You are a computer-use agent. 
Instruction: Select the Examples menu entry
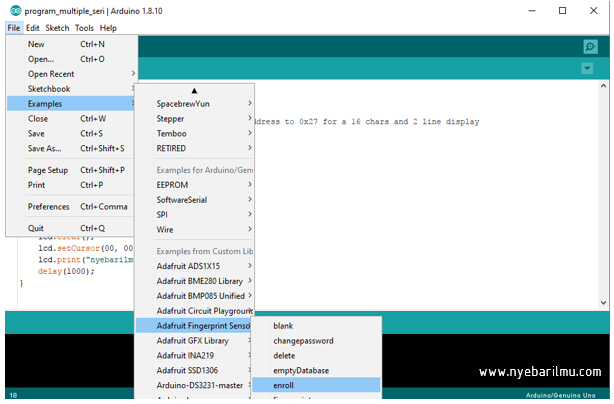[70, 104]
